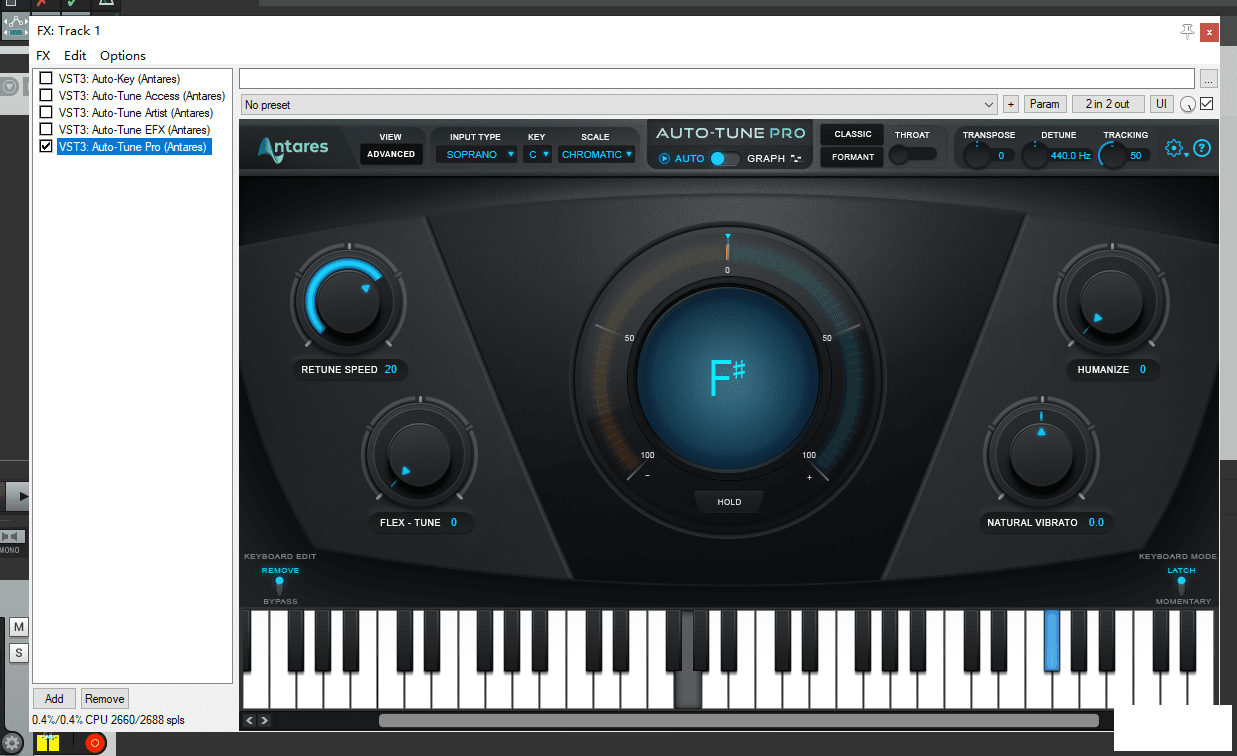This screenshot has width=1237, height=756.
Task: Click the REAPER envelope points toolbar icon
Action: (x=15, y=24)
